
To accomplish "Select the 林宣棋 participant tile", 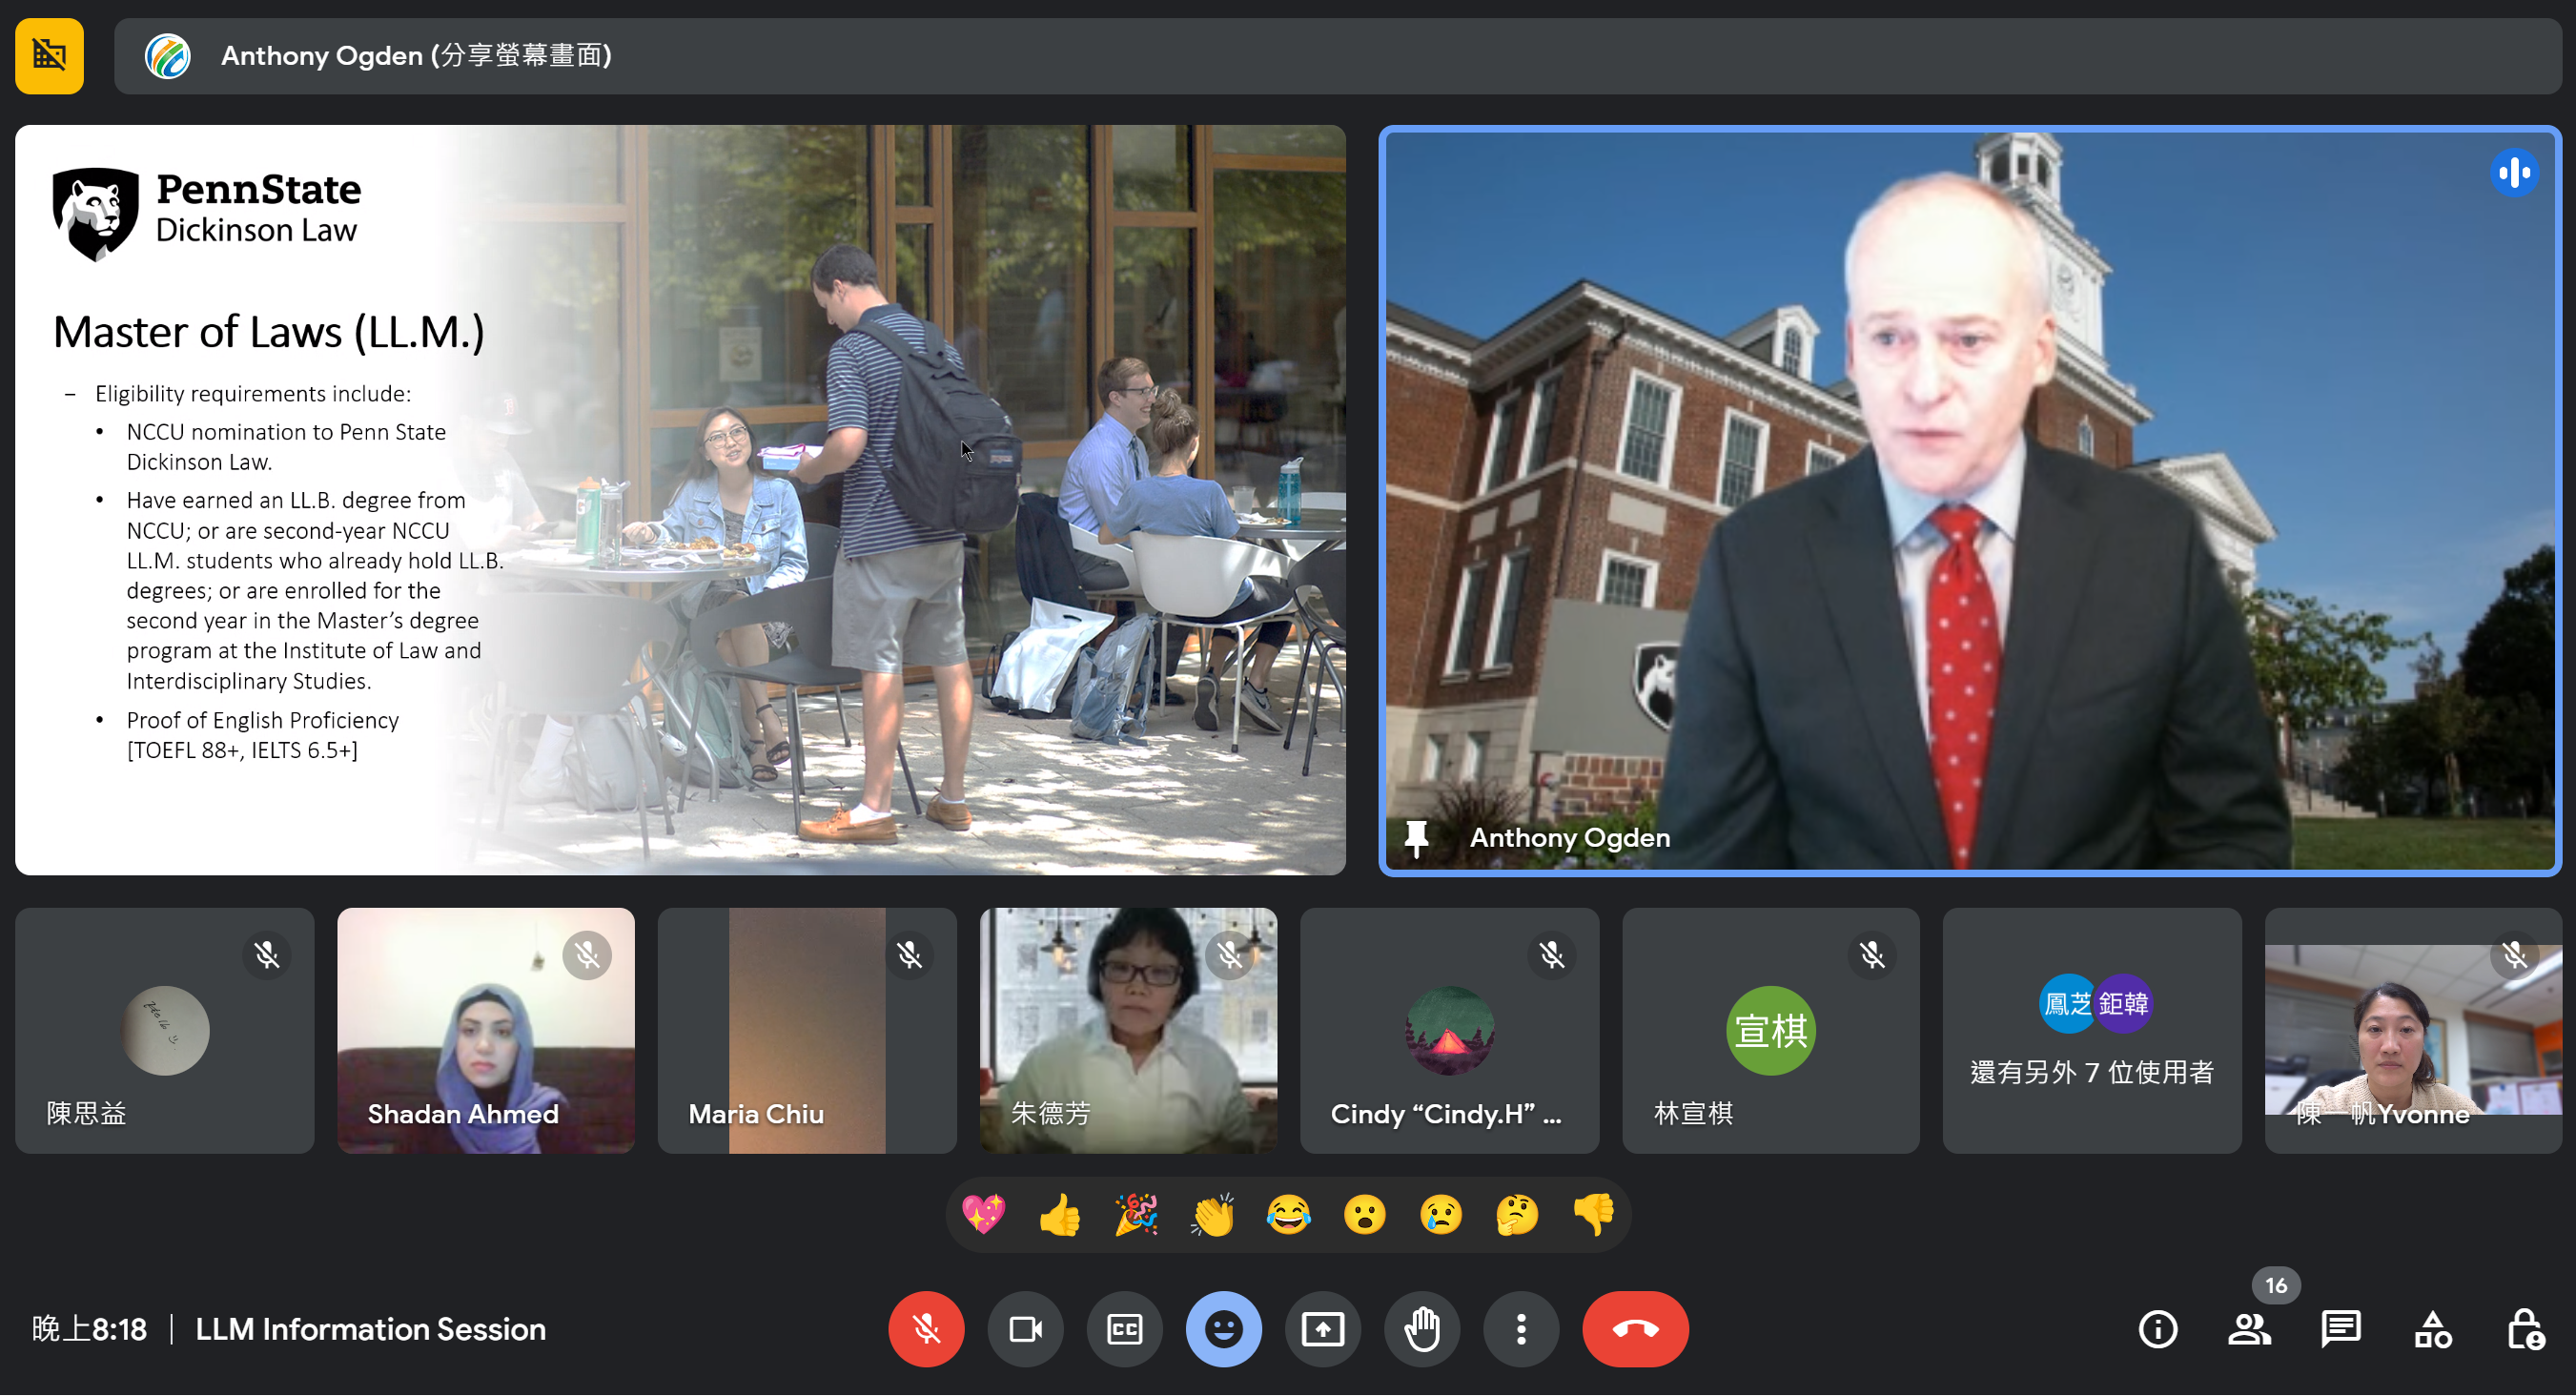I will click(1771, 1031).
